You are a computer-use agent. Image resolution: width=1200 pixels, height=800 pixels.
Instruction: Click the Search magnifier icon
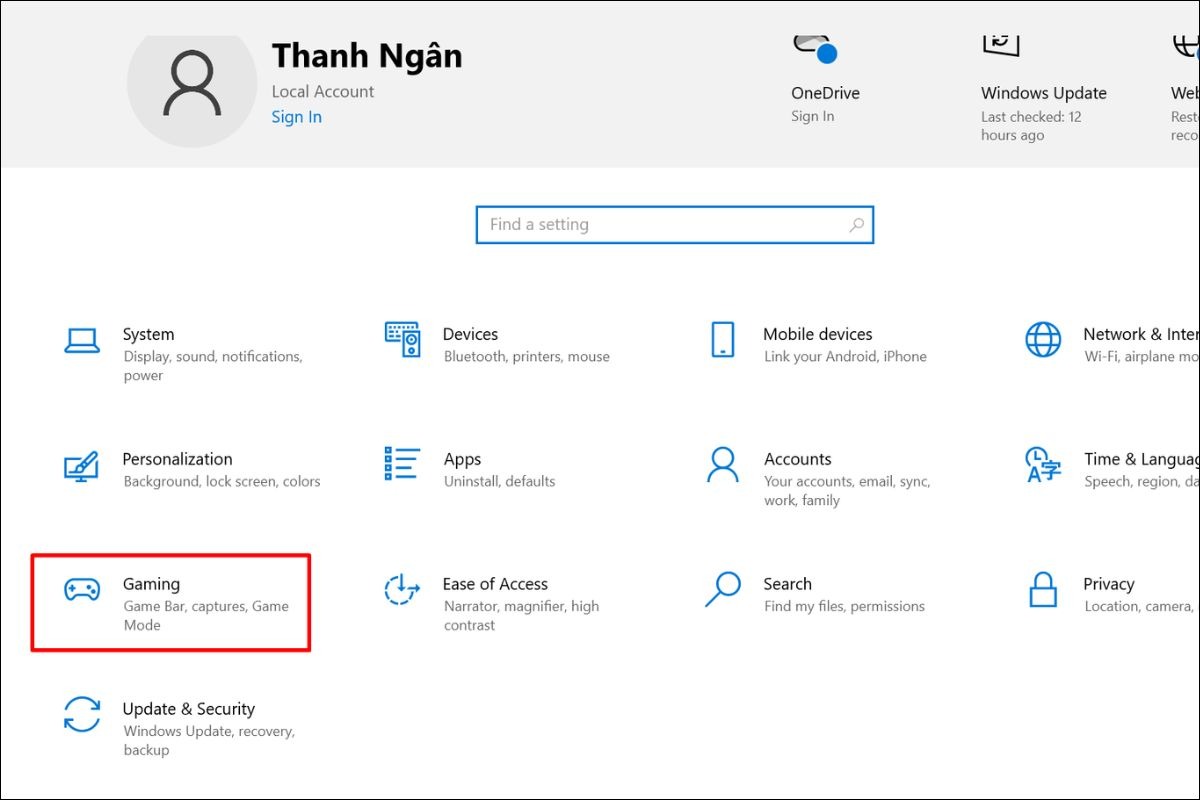tap(722, 589)
